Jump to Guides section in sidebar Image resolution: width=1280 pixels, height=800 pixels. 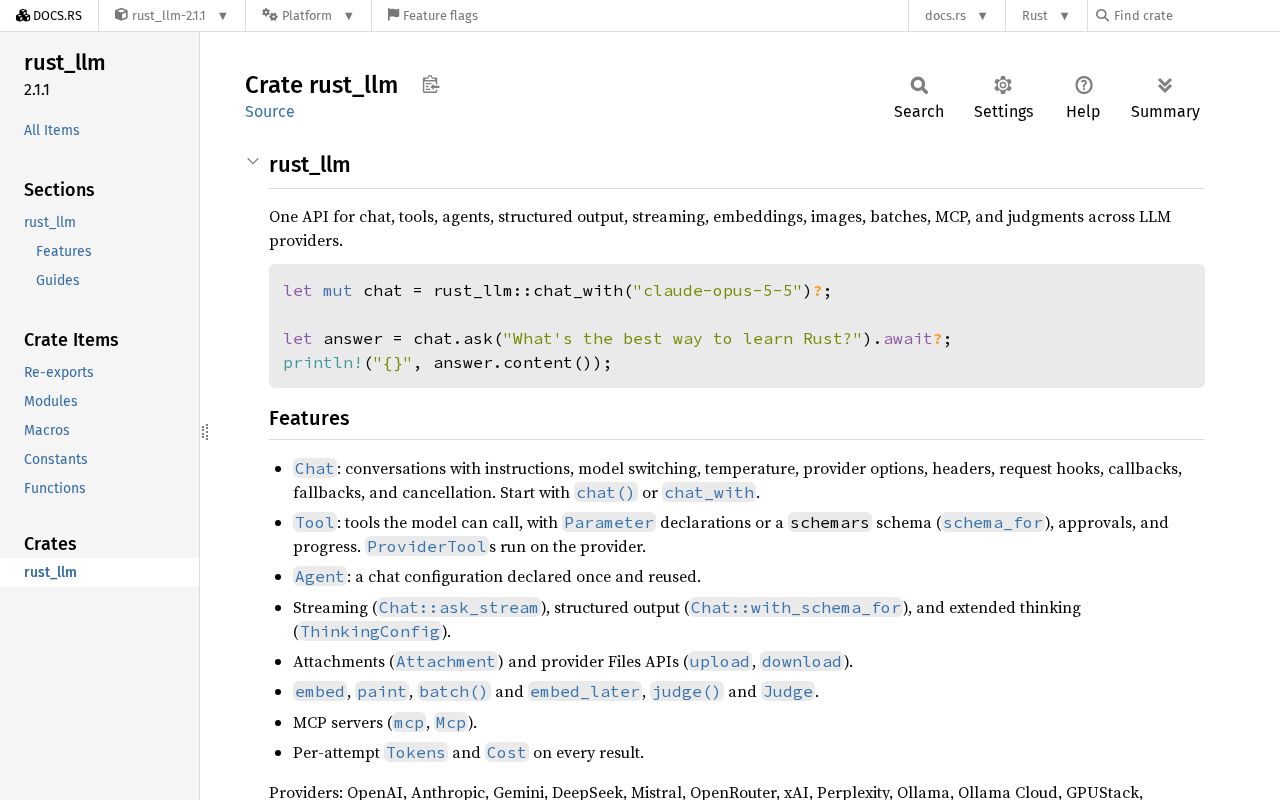coord(58,280)
